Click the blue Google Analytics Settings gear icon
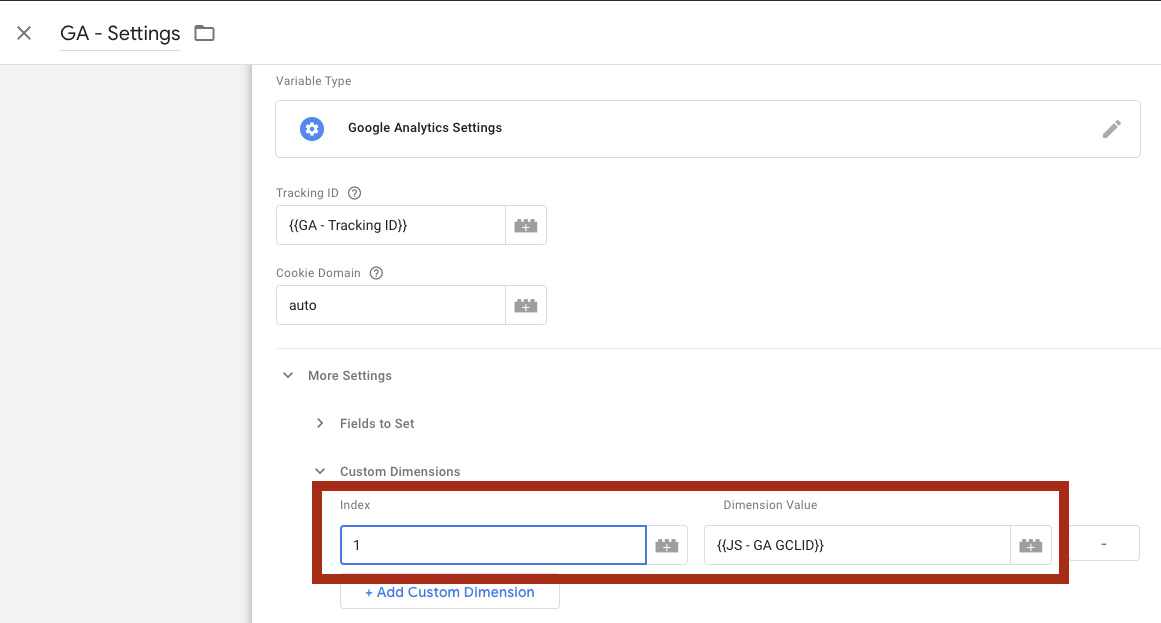Viewport: 1161px width, 623px height. (x=312, y=129)
